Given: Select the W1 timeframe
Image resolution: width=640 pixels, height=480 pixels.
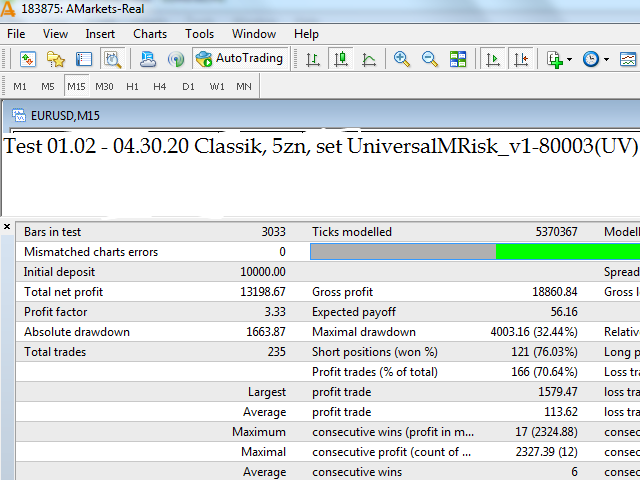Looking at the screenshot, I should point(217,87).
